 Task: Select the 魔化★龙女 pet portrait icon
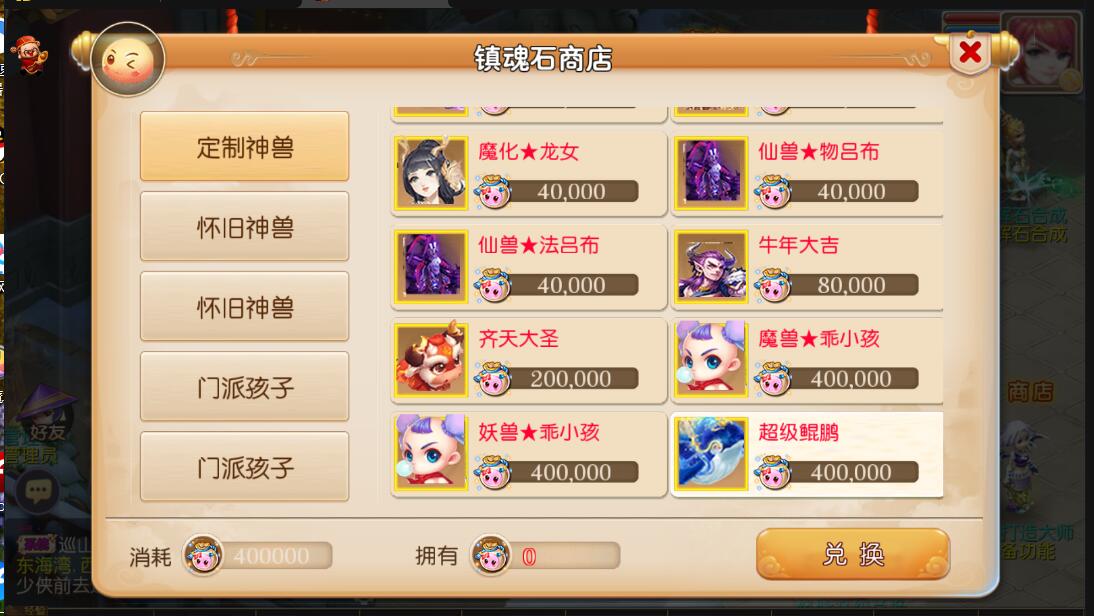click(x=430, y=173)
